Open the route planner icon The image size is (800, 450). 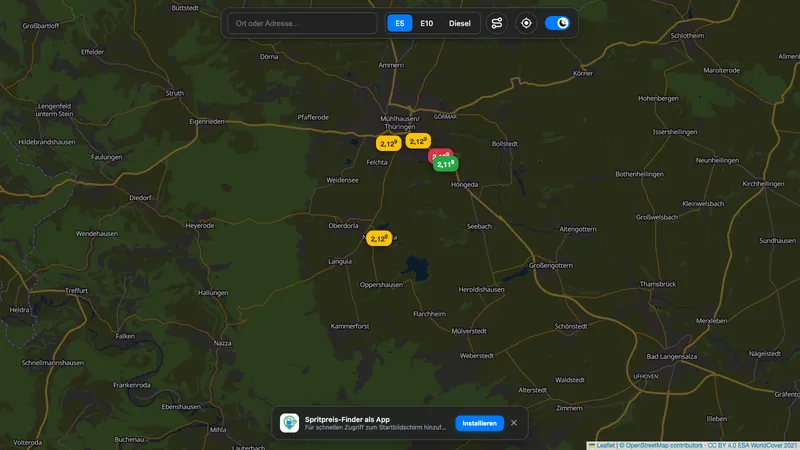click(x=496, y=23)
